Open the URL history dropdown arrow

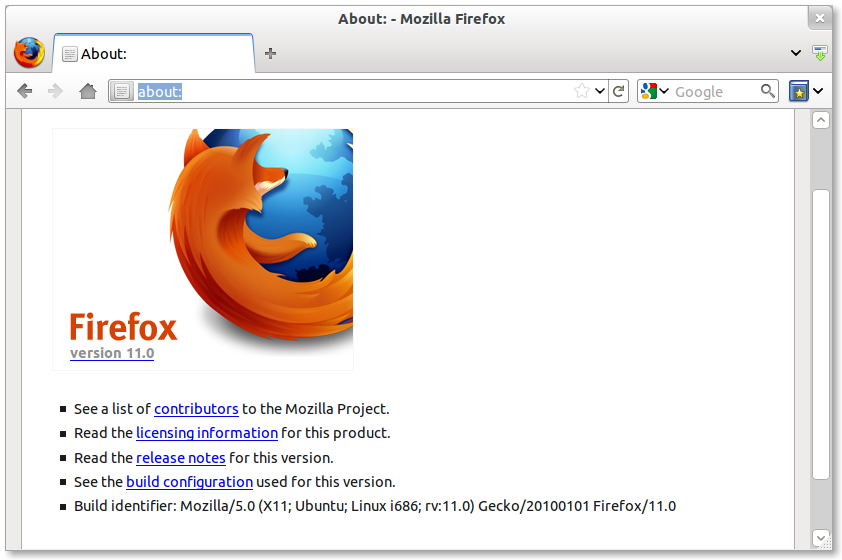coord(600,91)
